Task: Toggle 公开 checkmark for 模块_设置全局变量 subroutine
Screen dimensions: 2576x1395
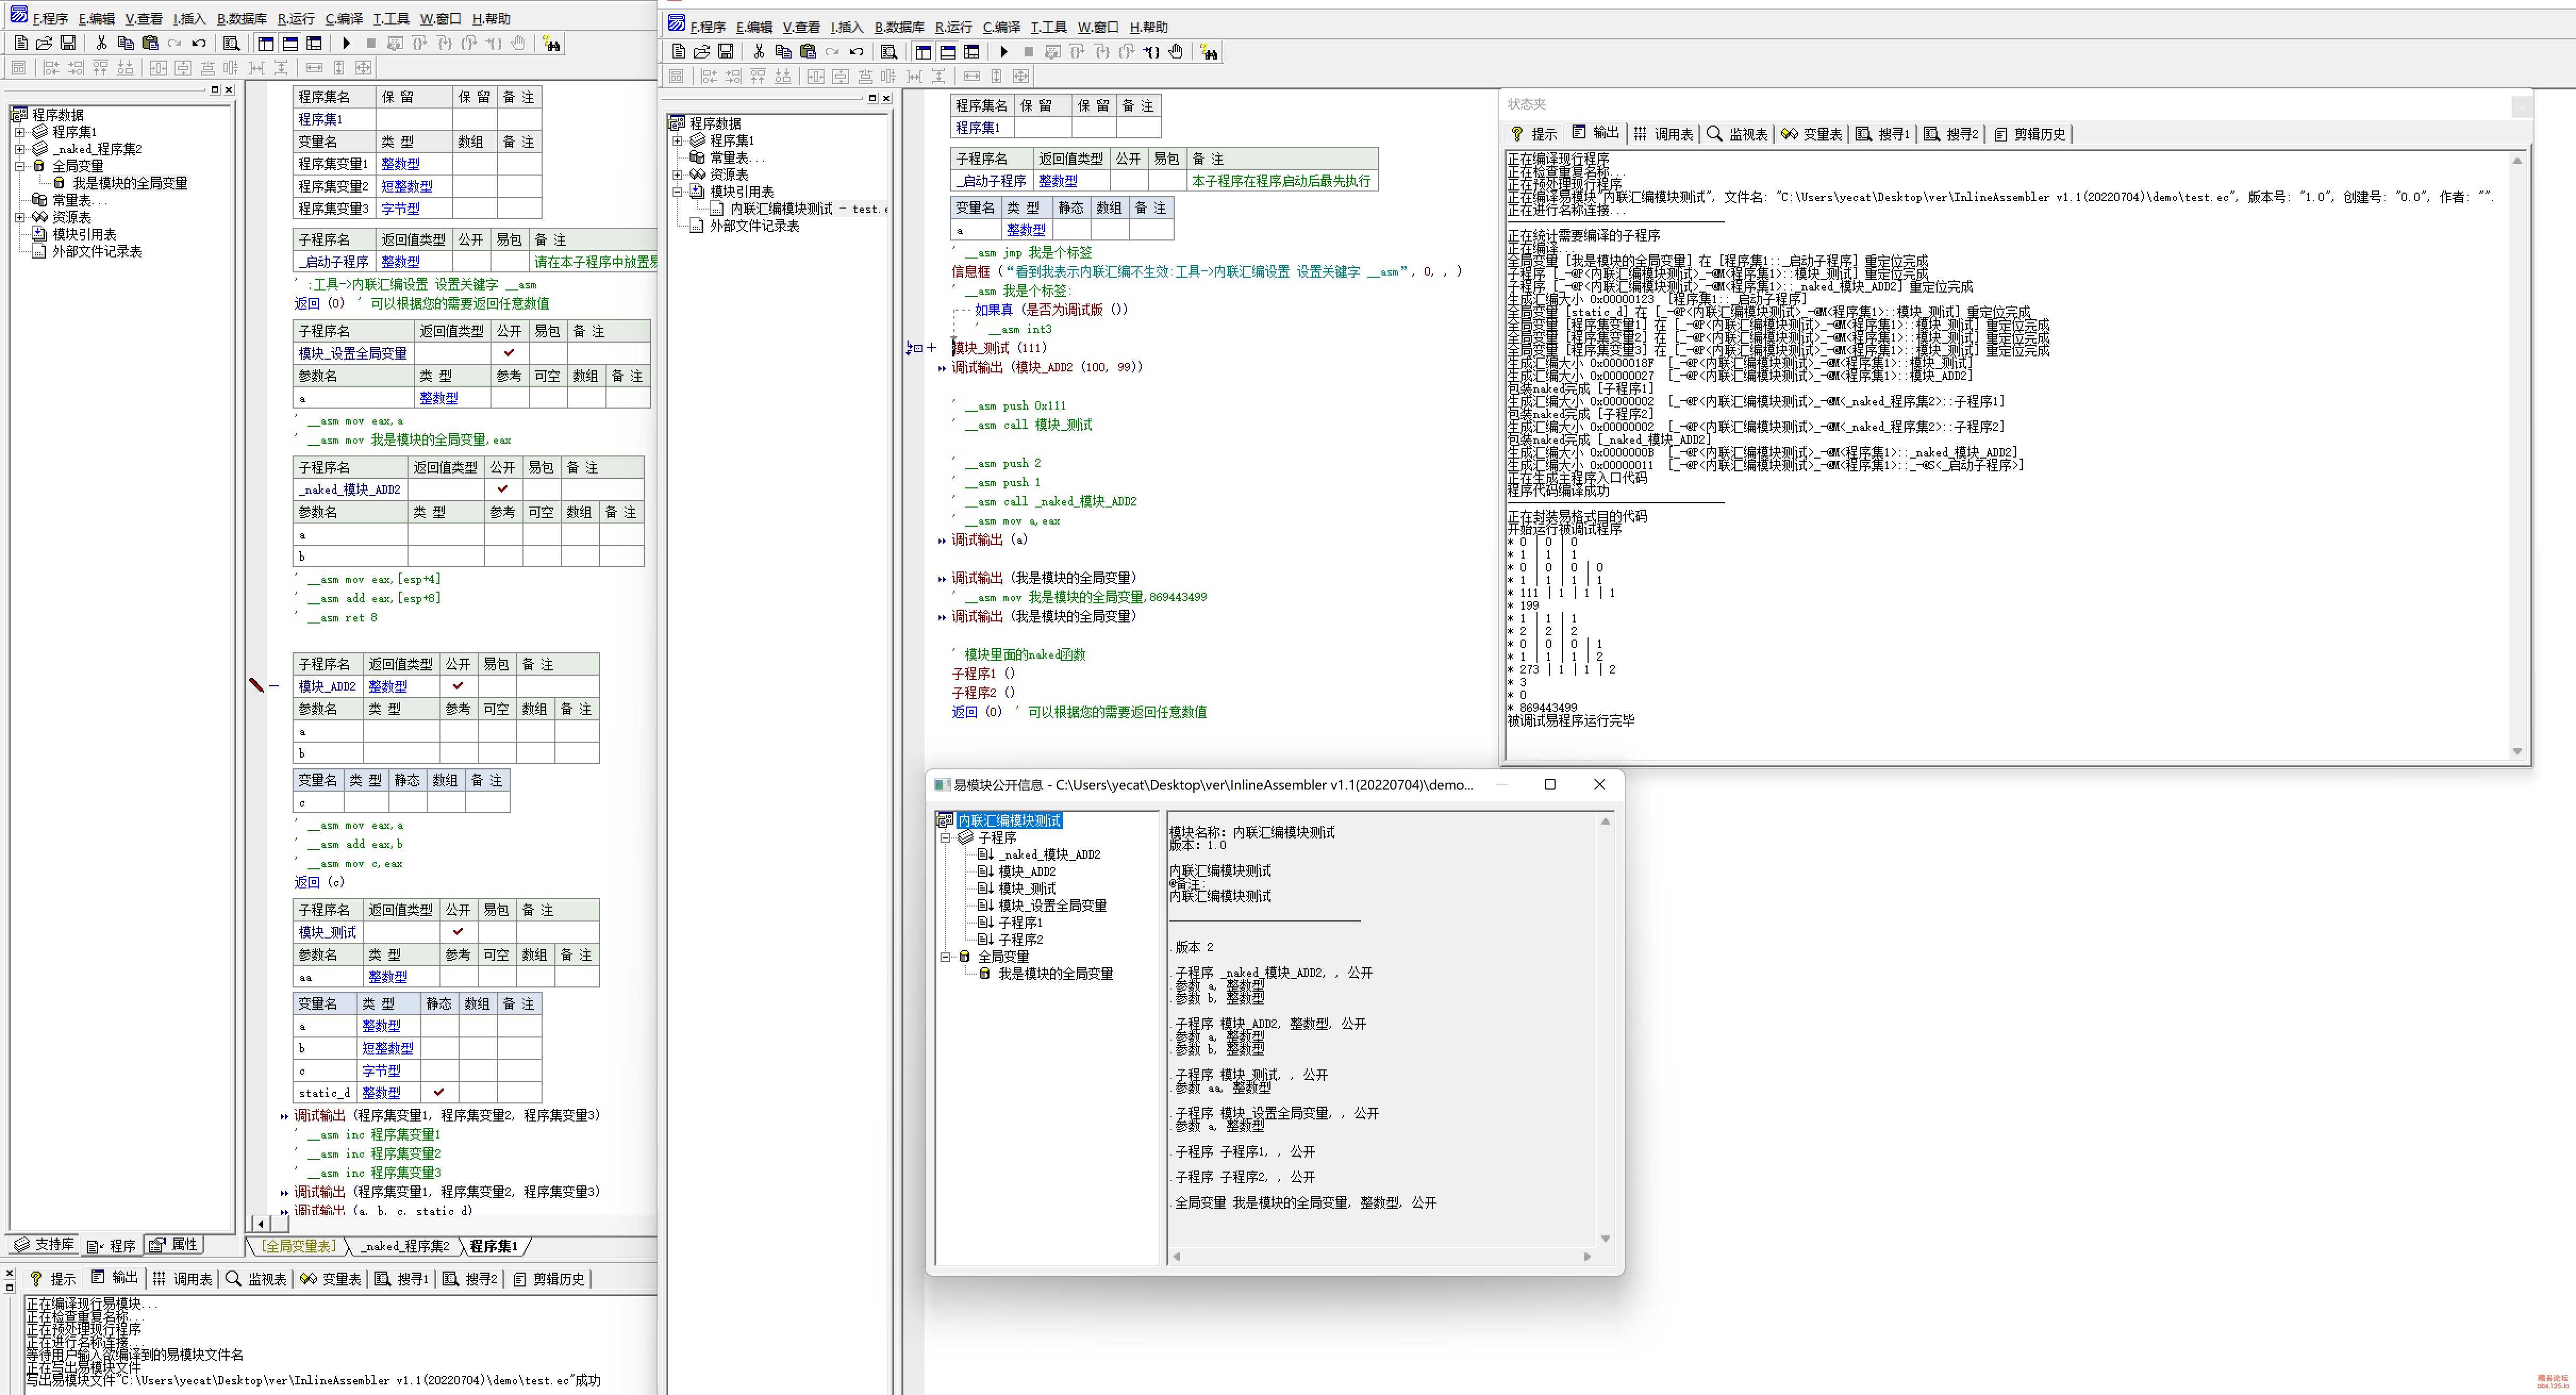Action: point(509,353)
